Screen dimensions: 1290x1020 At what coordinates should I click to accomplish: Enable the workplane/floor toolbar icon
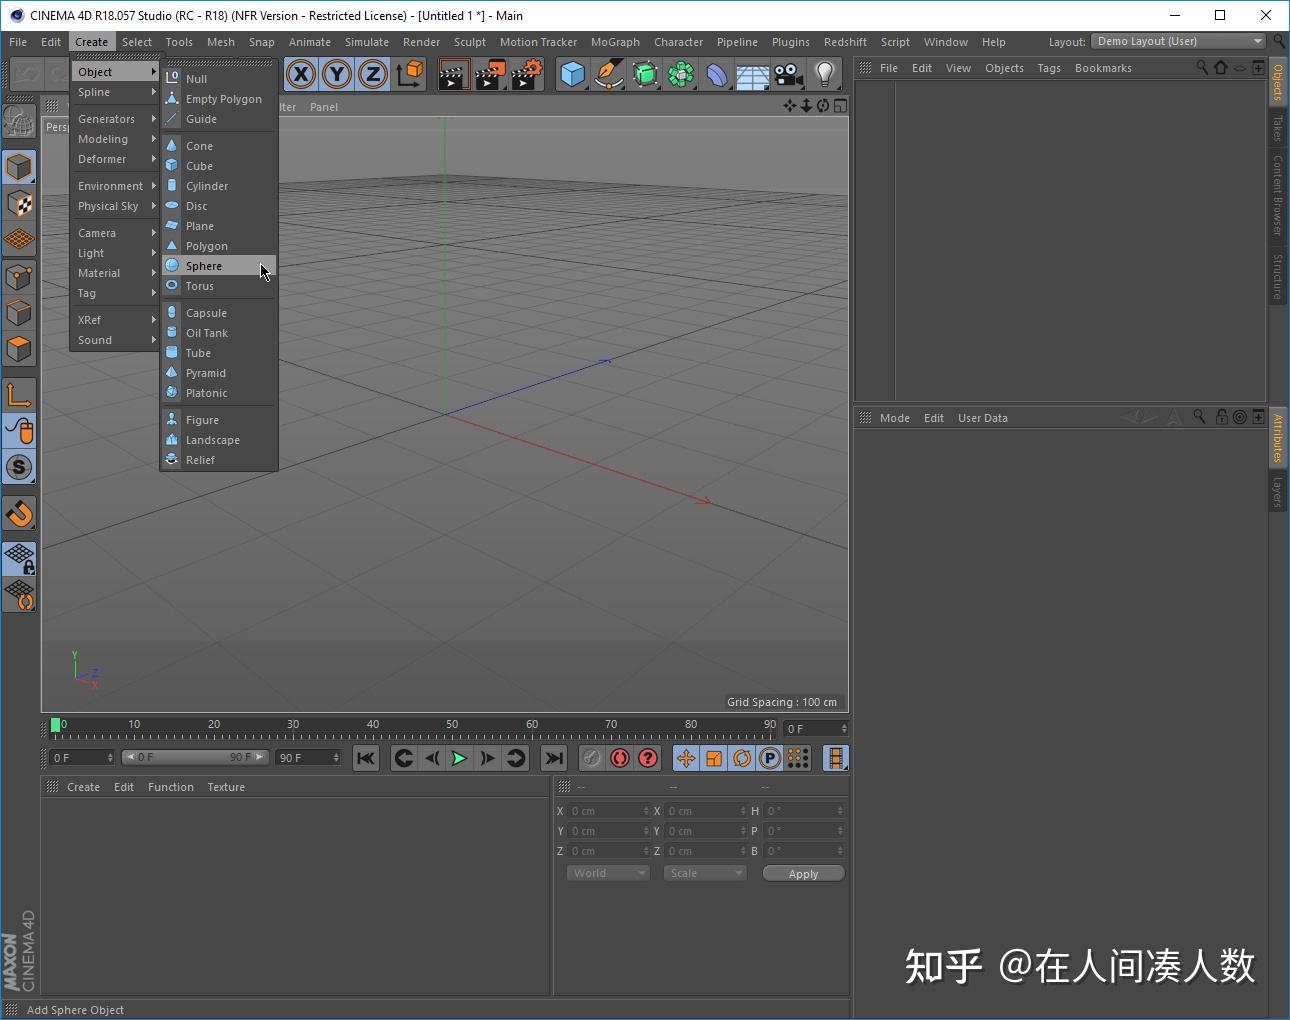(x=753, y=74)
